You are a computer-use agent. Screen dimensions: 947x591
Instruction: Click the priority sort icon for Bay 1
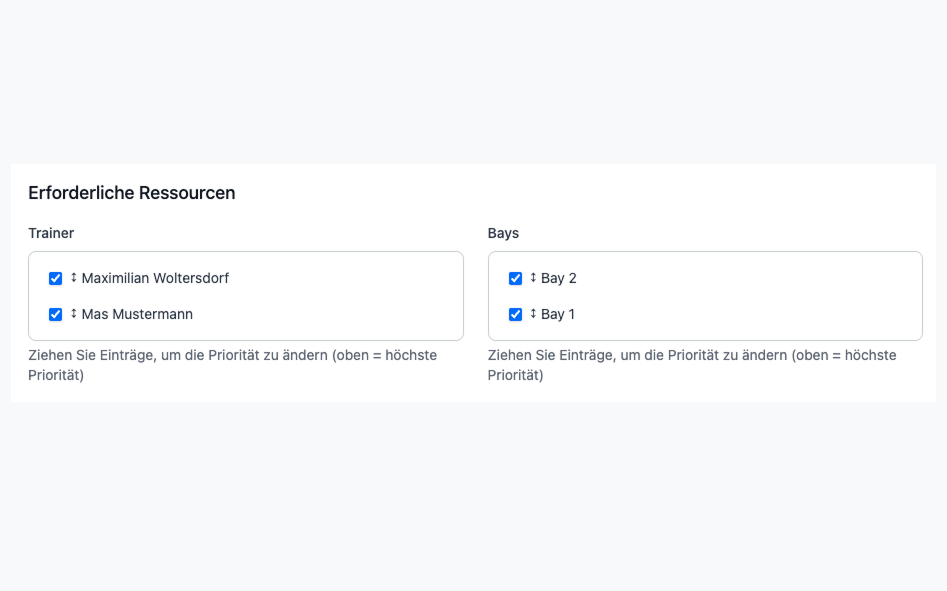(533, 314)
